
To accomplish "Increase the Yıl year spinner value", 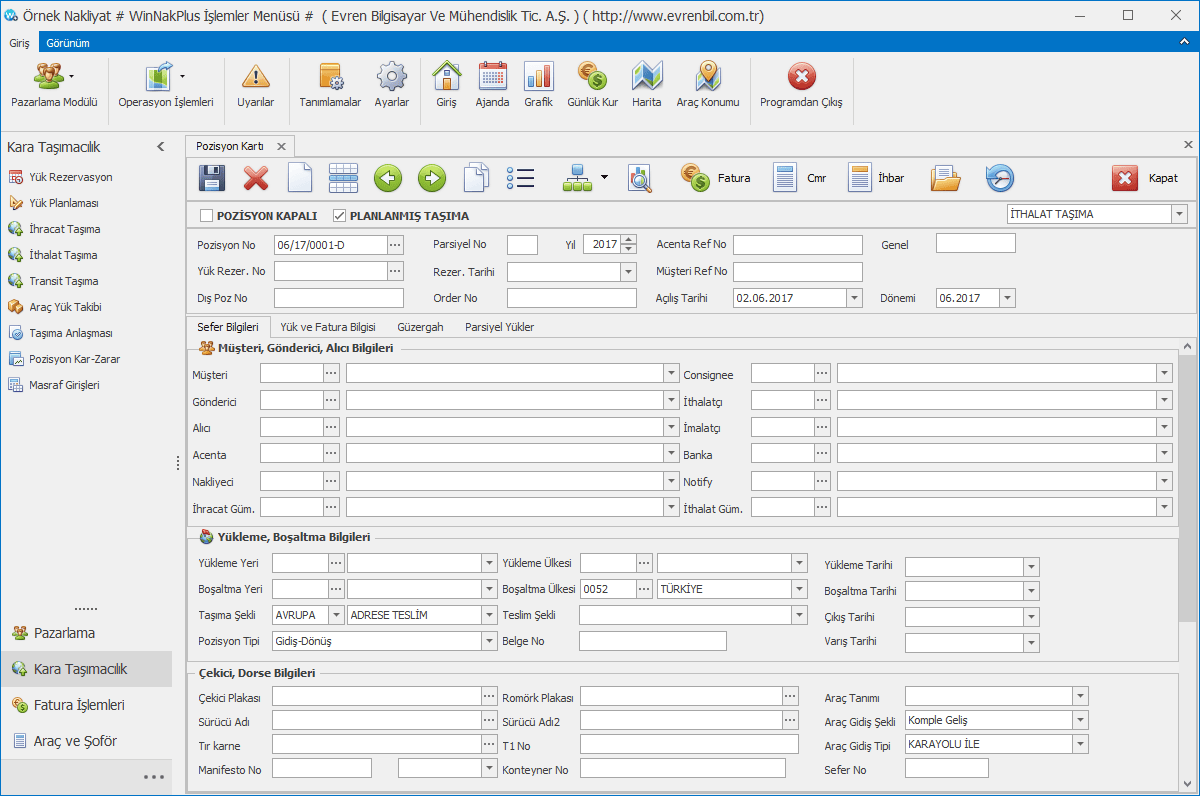I will (x=628, y=239).
